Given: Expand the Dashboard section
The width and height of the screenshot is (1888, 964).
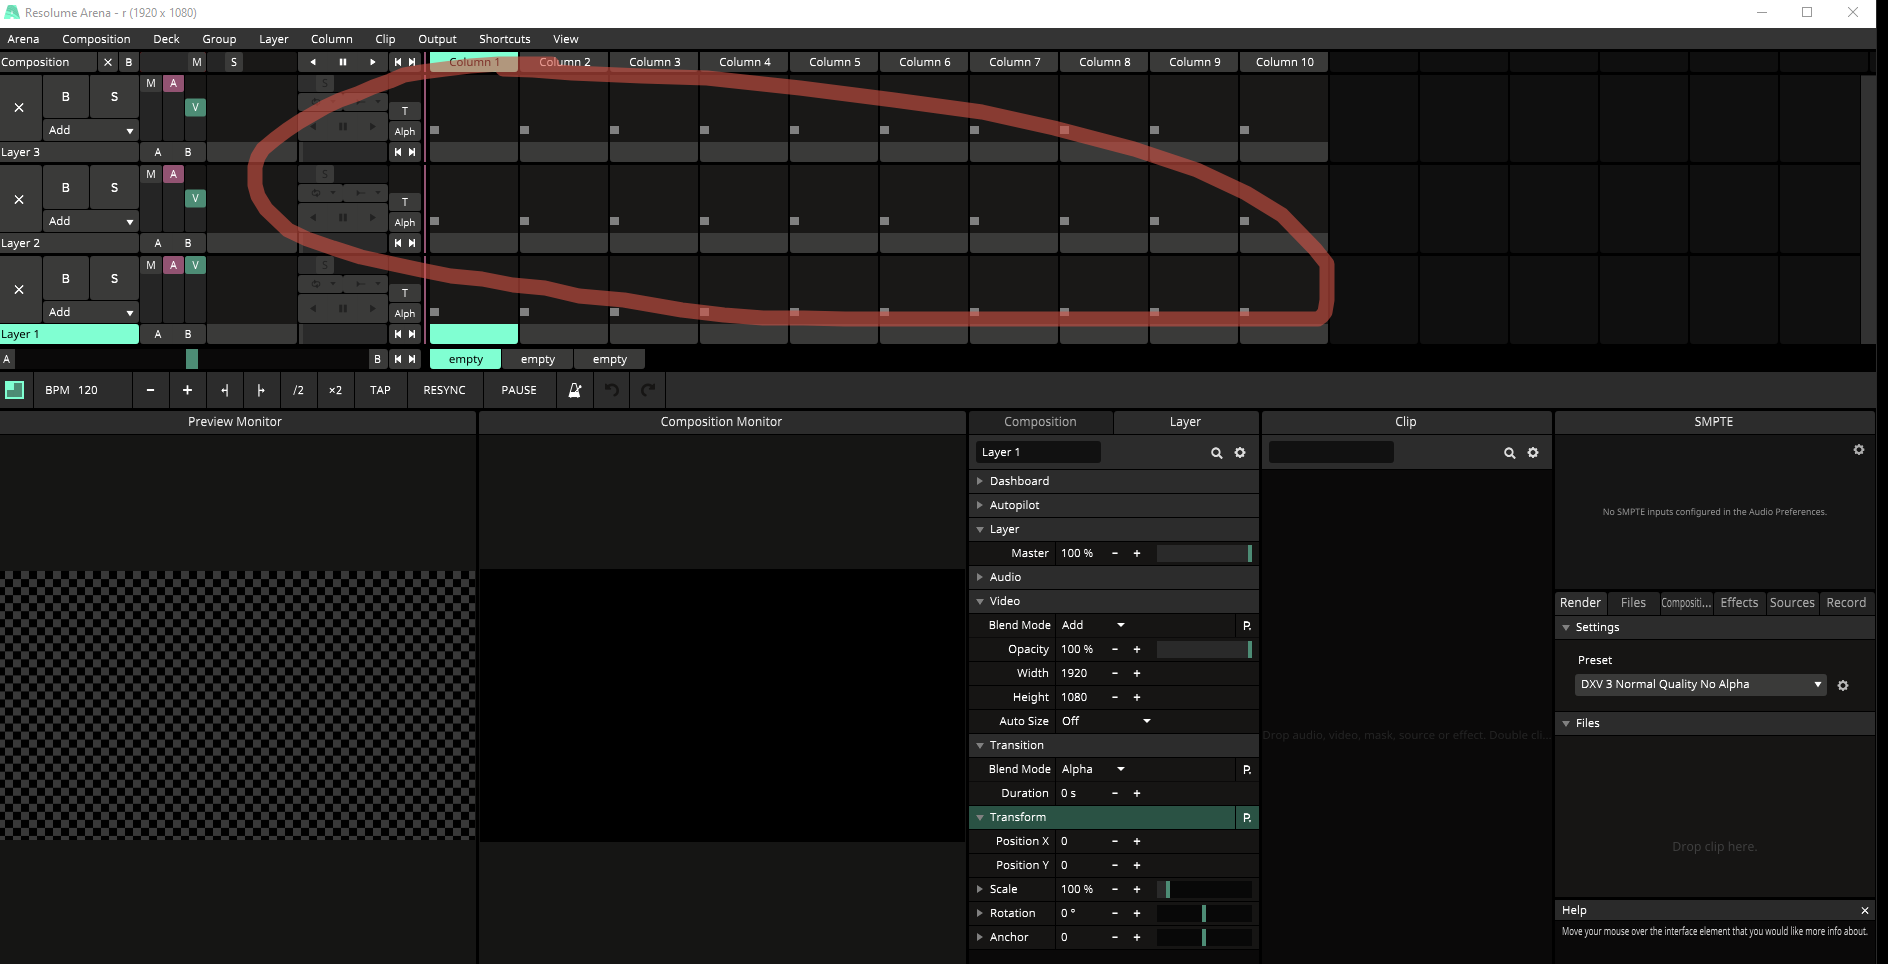Looking at the screenshot, I should point(1019,481).
